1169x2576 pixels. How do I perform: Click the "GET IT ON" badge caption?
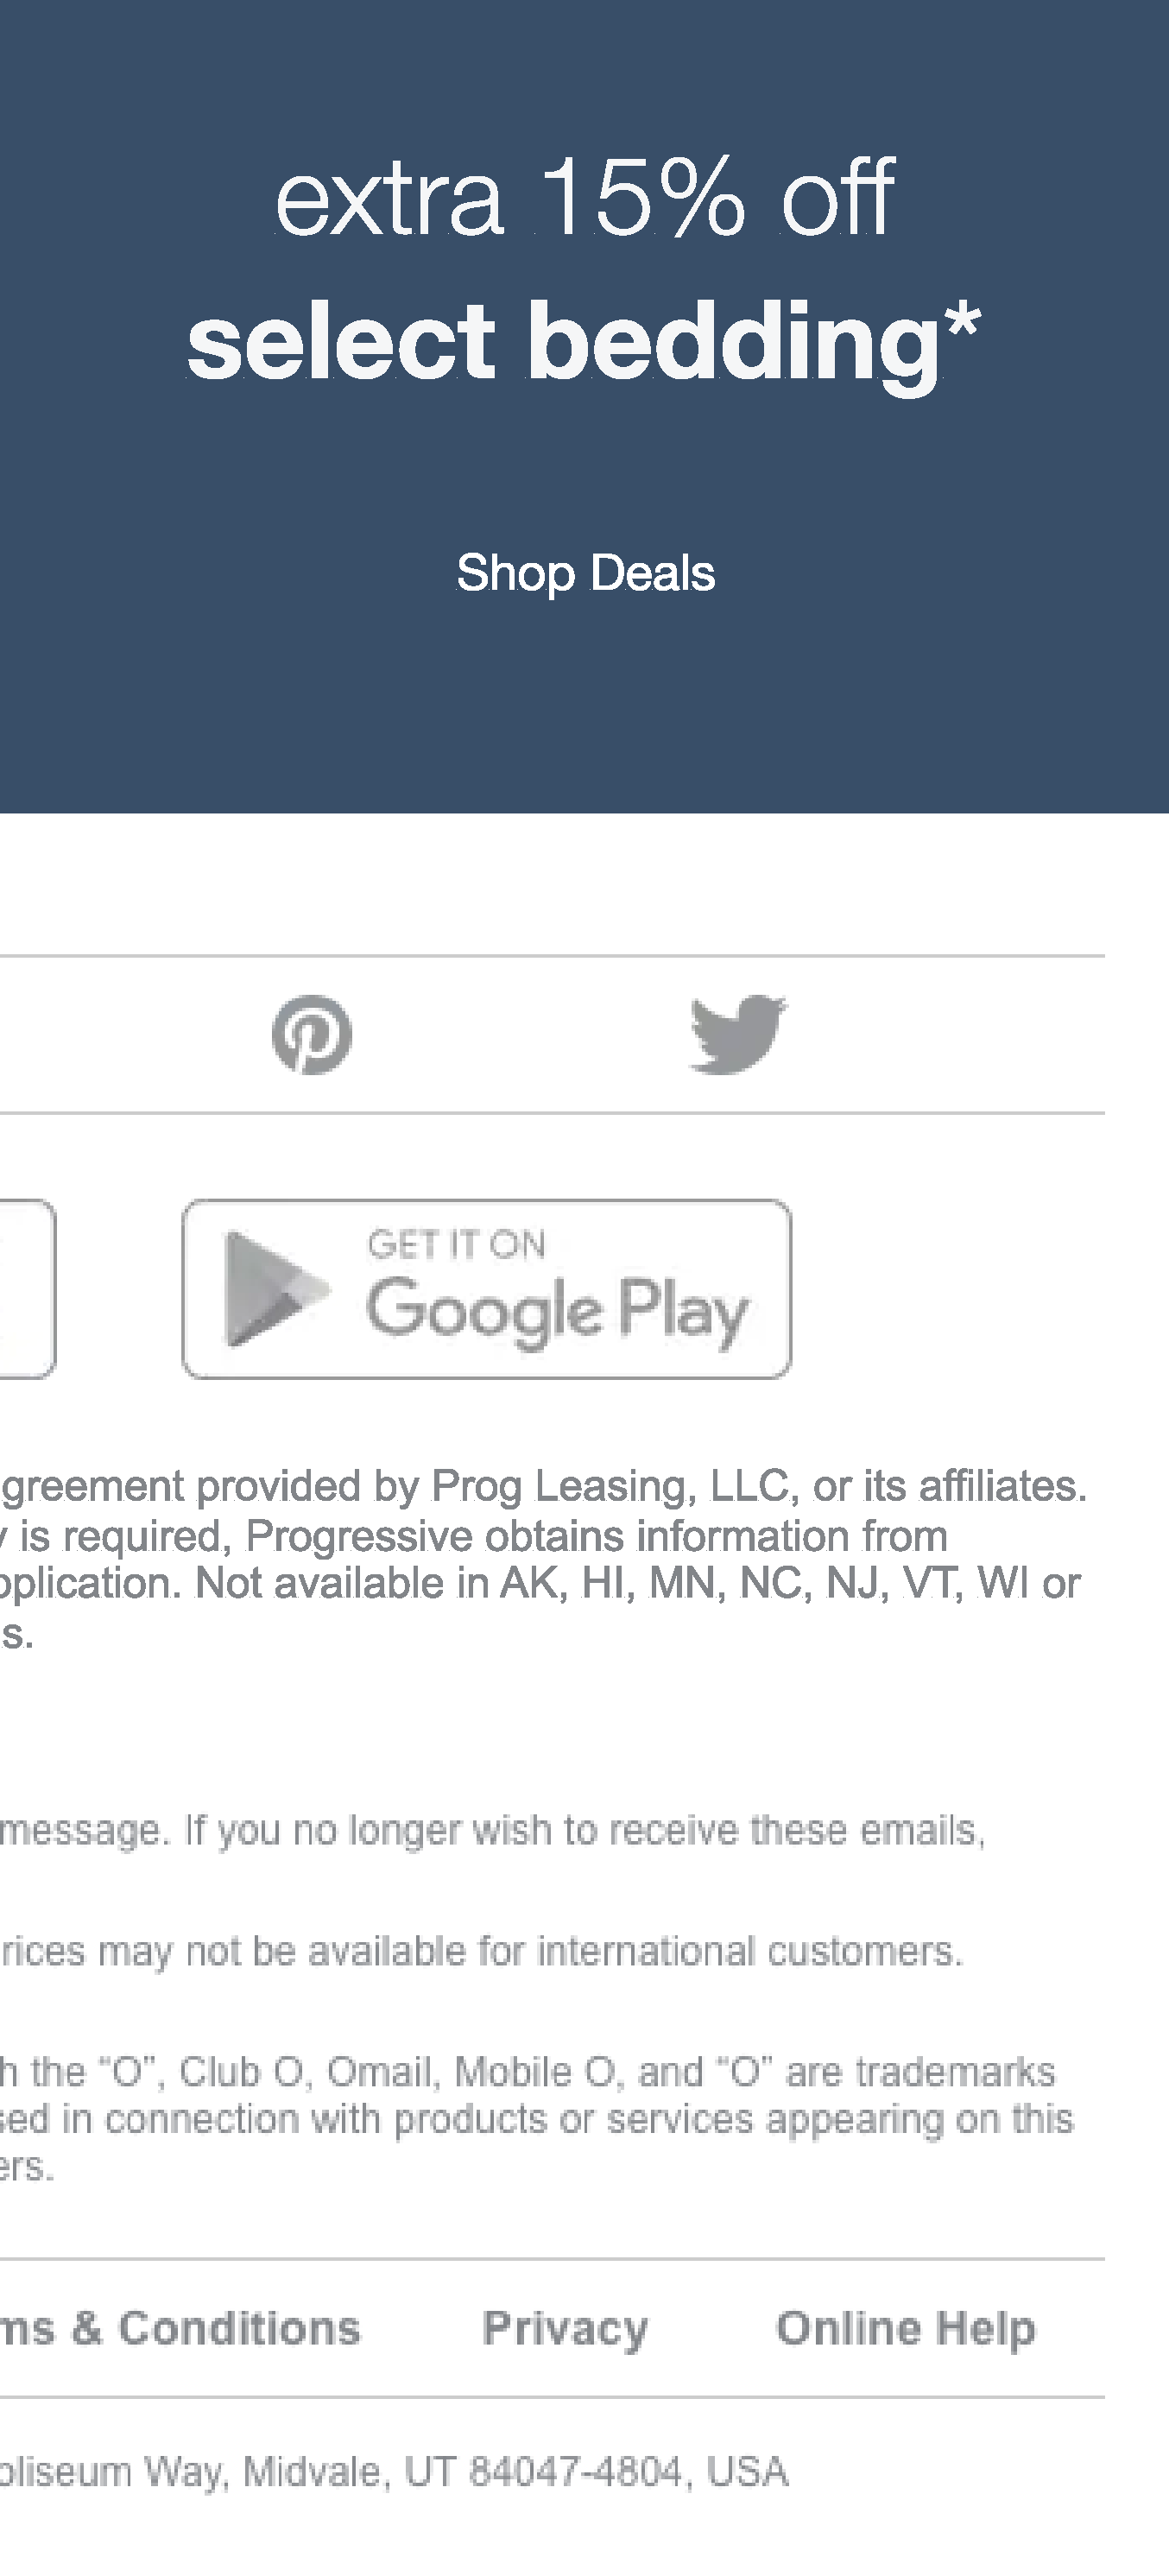click(456, 1245)
